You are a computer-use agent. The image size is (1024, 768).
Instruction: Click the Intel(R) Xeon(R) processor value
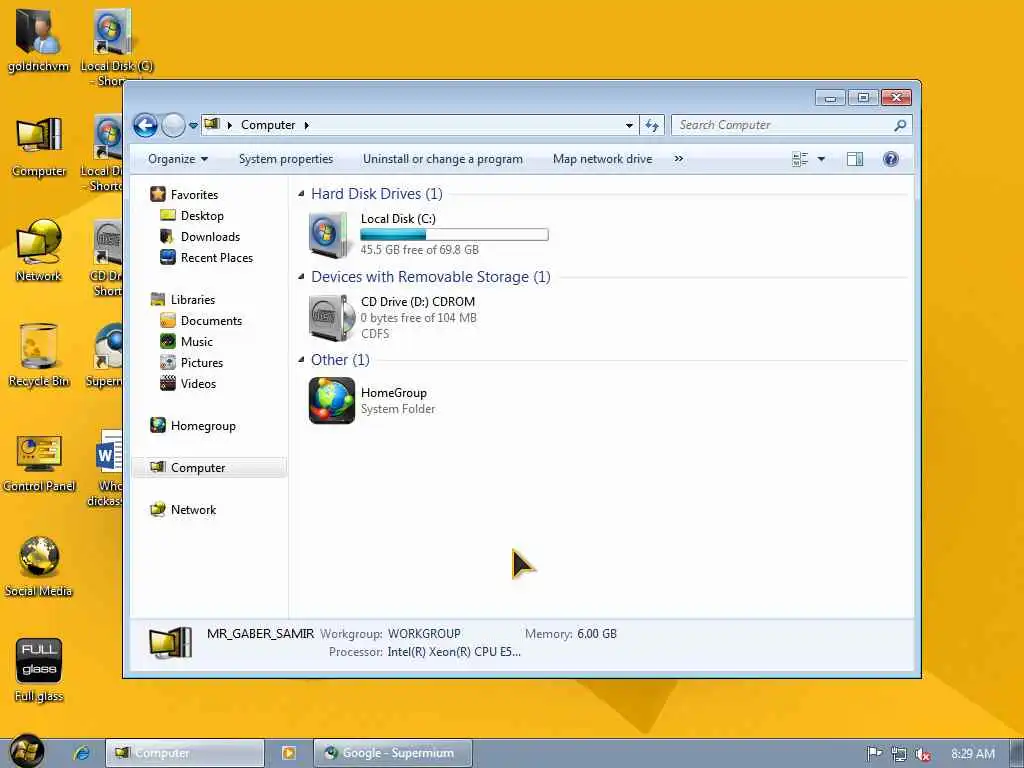pyautogui.click(x=454, y=652)
